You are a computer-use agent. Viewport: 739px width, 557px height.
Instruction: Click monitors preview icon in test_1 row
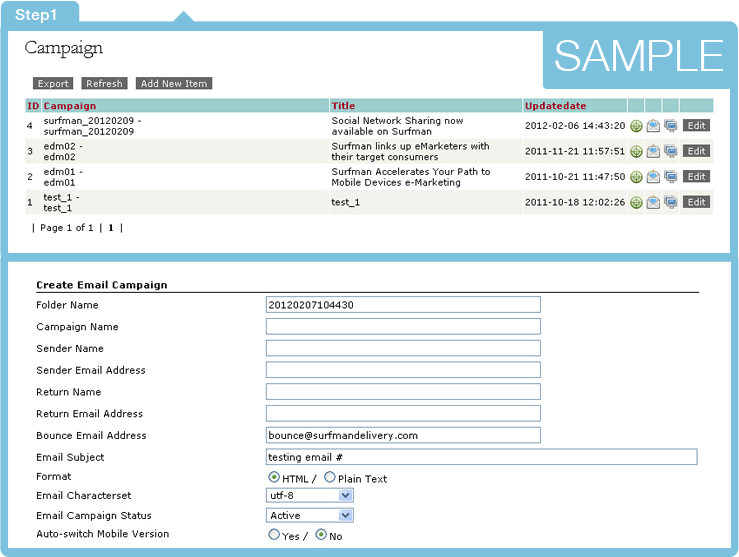pos(670,203)
